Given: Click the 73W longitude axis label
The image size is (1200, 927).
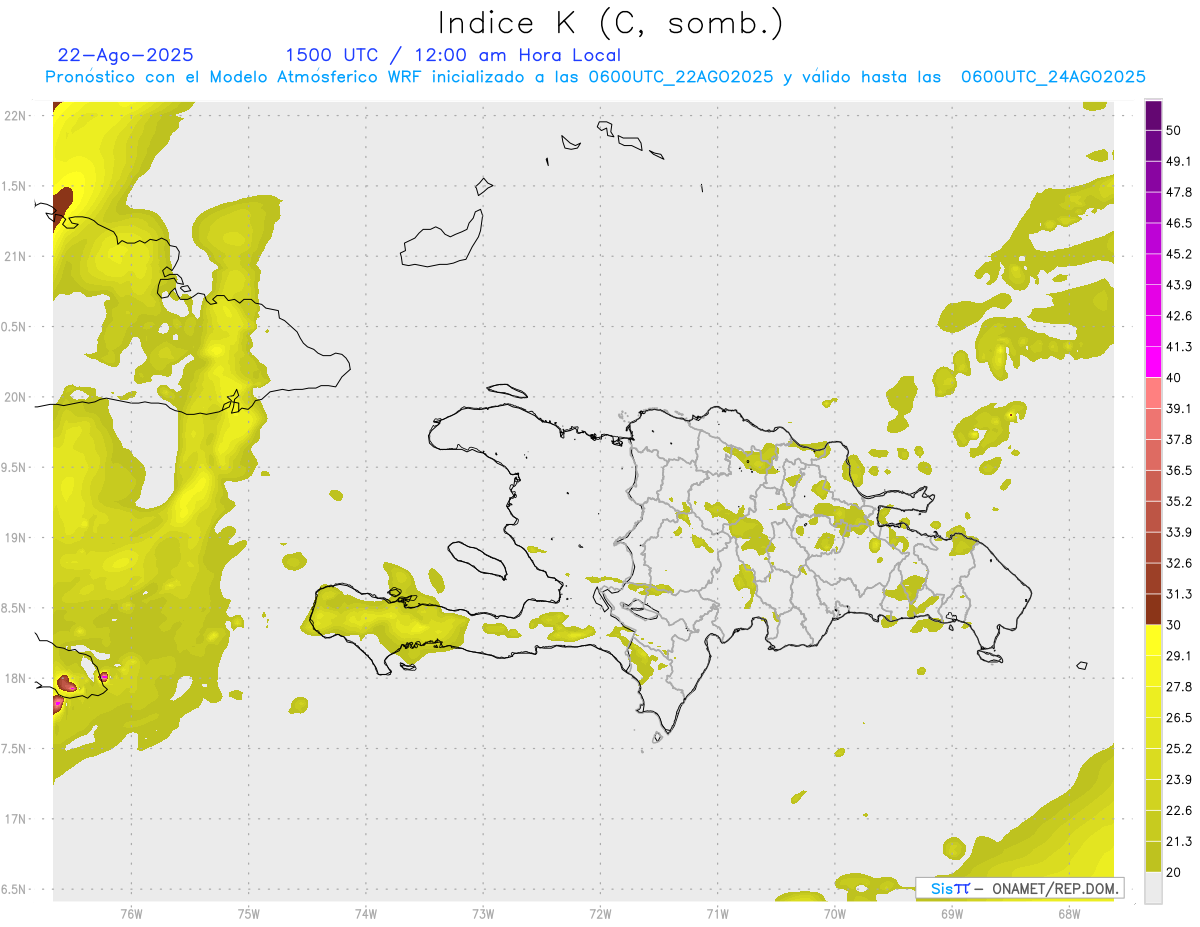Looking at the screenshot, I should click(x=483, y=912).
